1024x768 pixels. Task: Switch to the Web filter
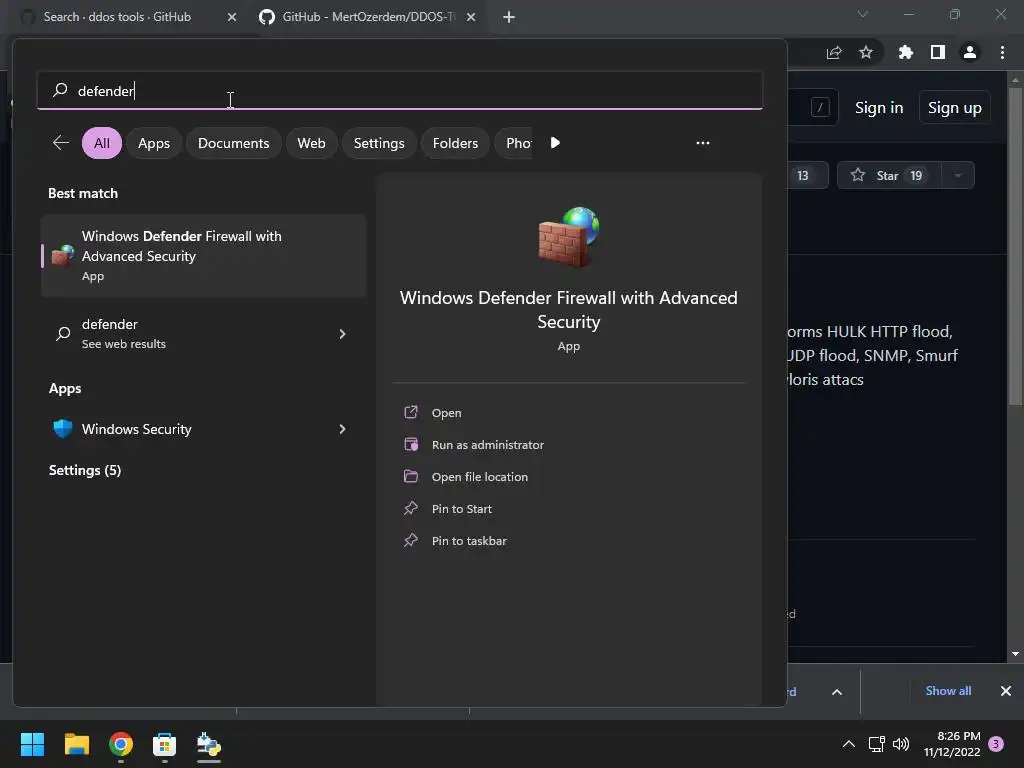311,143
